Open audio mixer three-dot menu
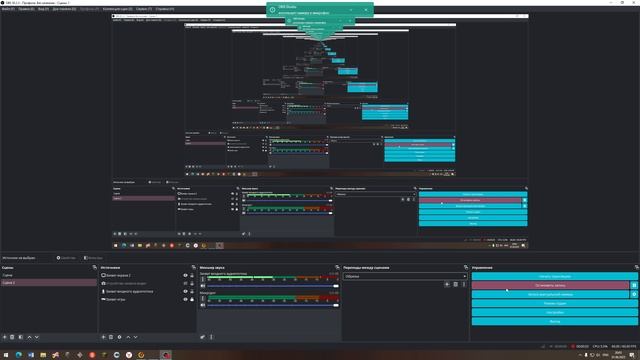Viewport: 640px width, 360px height. (211, 337)
